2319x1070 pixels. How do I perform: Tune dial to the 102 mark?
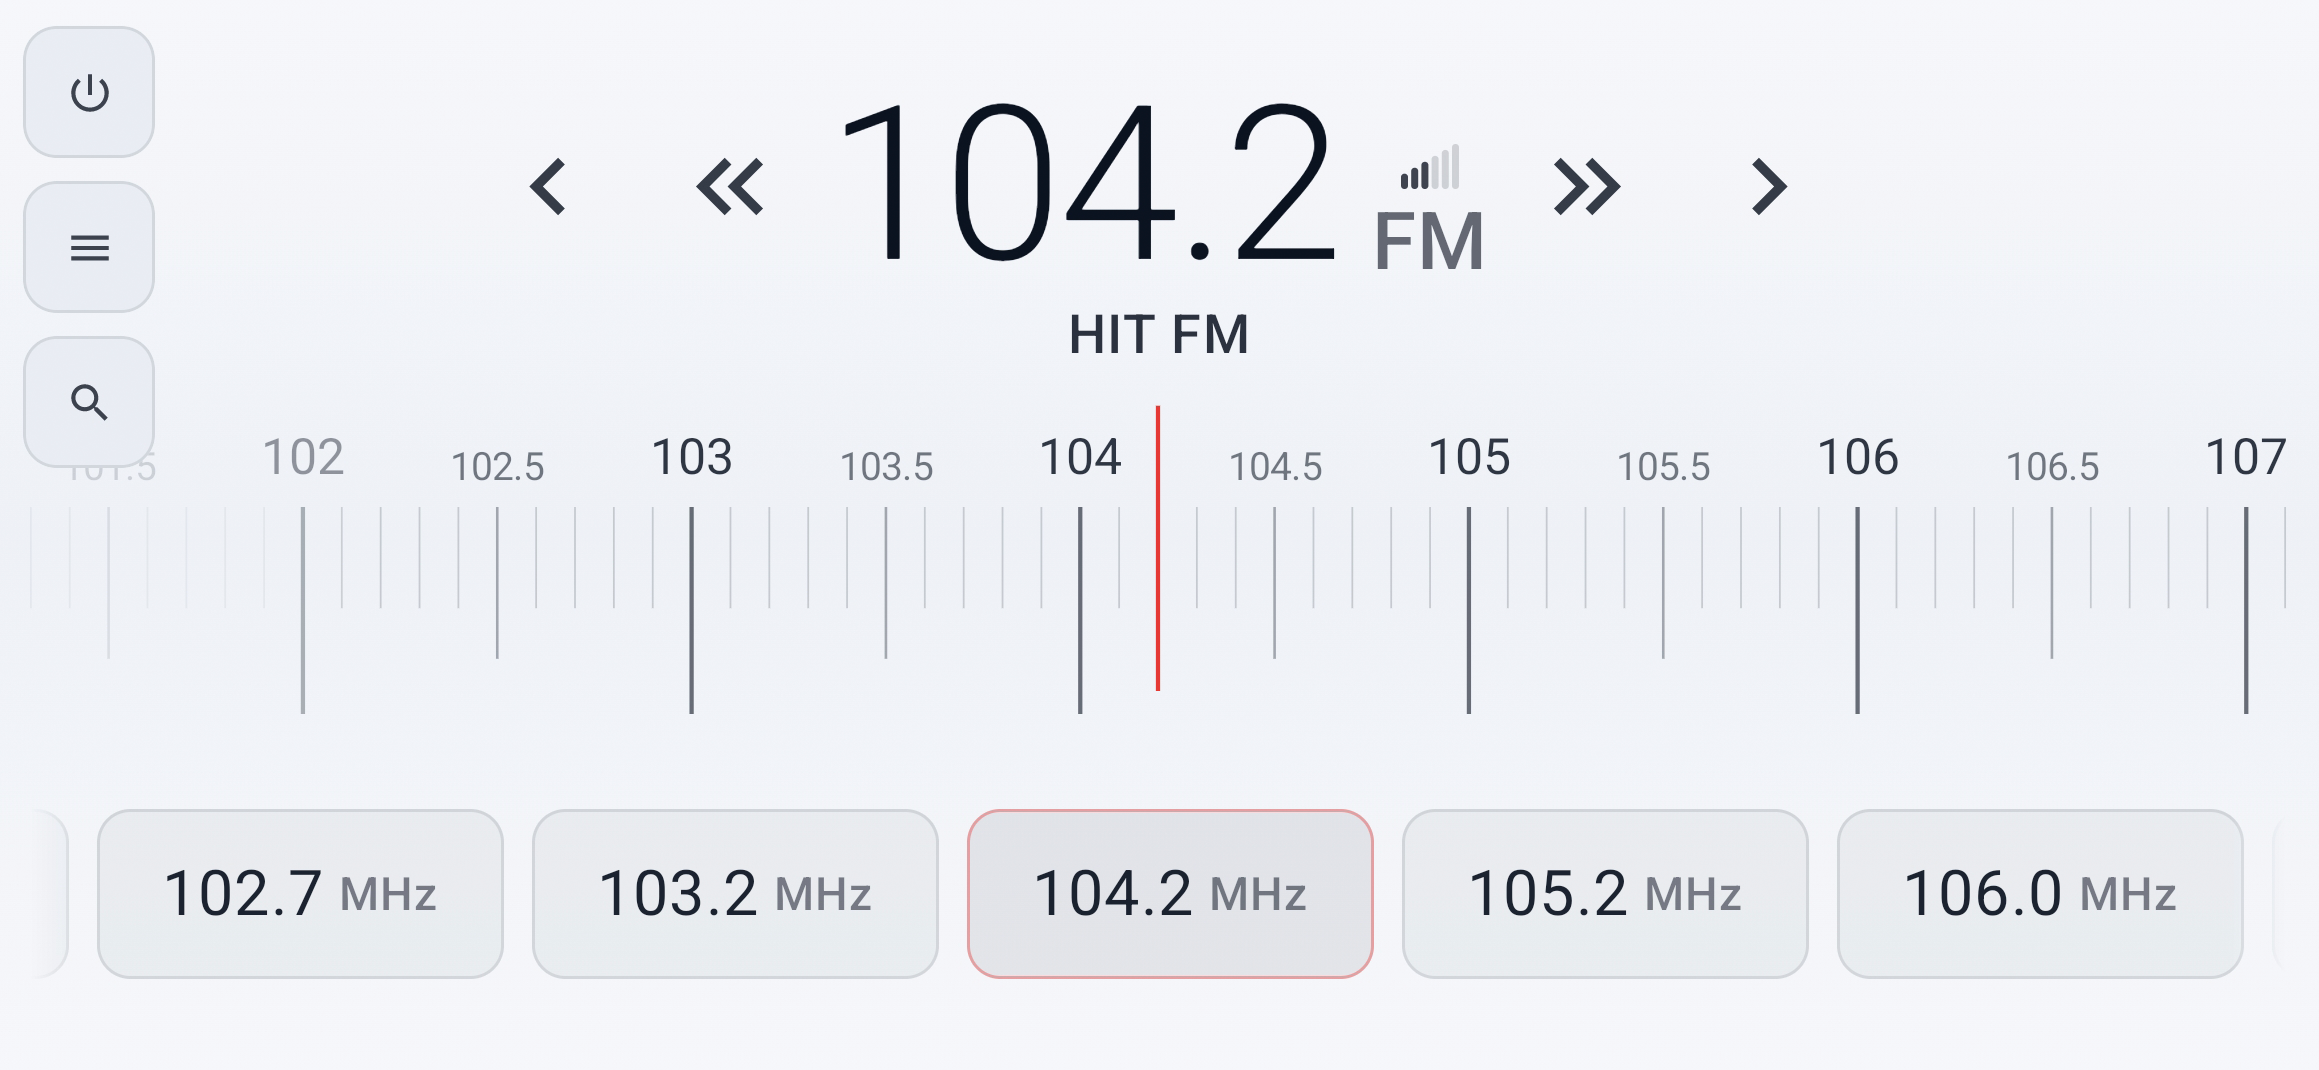(303, 457)
